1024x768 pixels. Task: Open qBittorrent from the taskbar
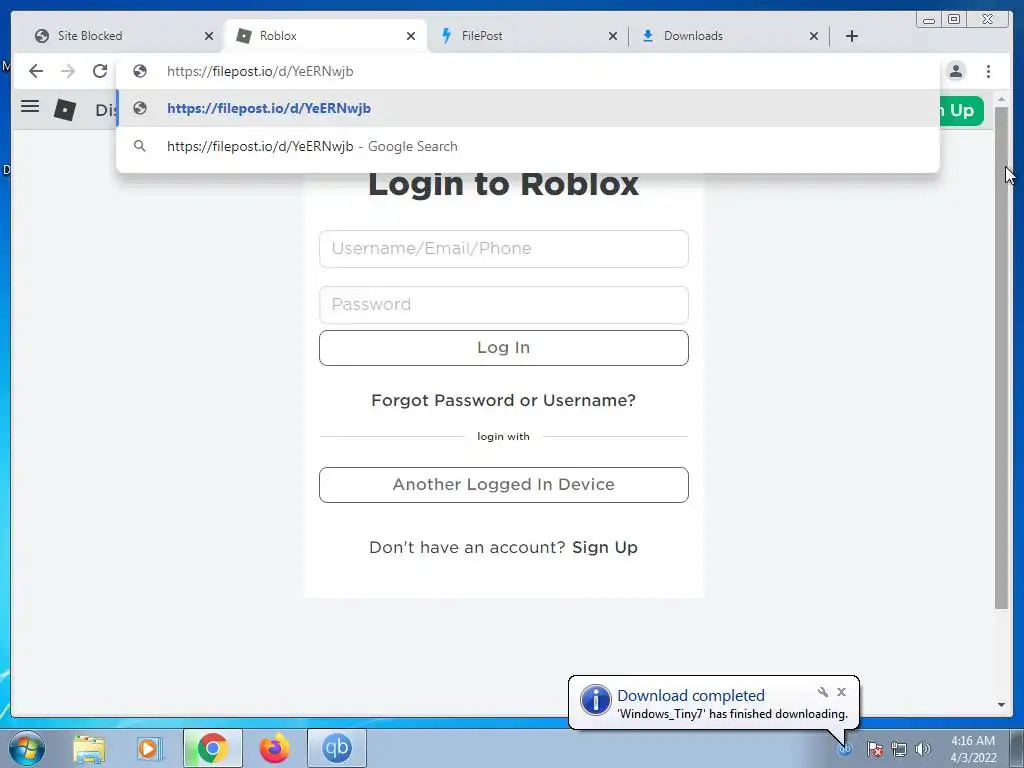pyautogui.click(x=337, y=748)
